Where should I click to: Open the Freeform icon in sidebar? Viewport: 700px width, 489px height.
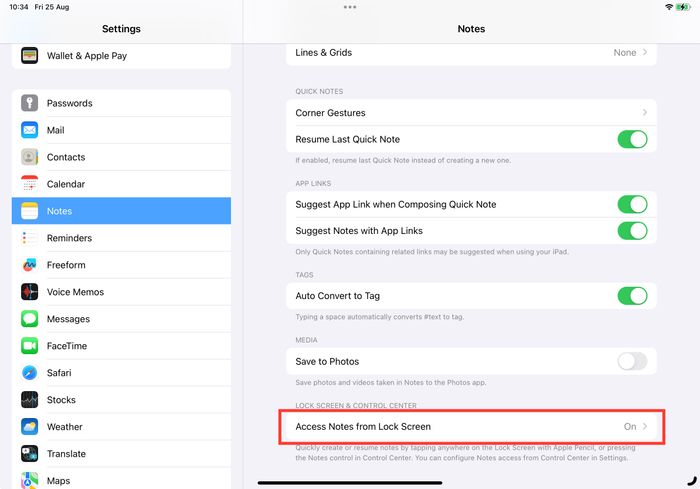[x=30, y=265]
